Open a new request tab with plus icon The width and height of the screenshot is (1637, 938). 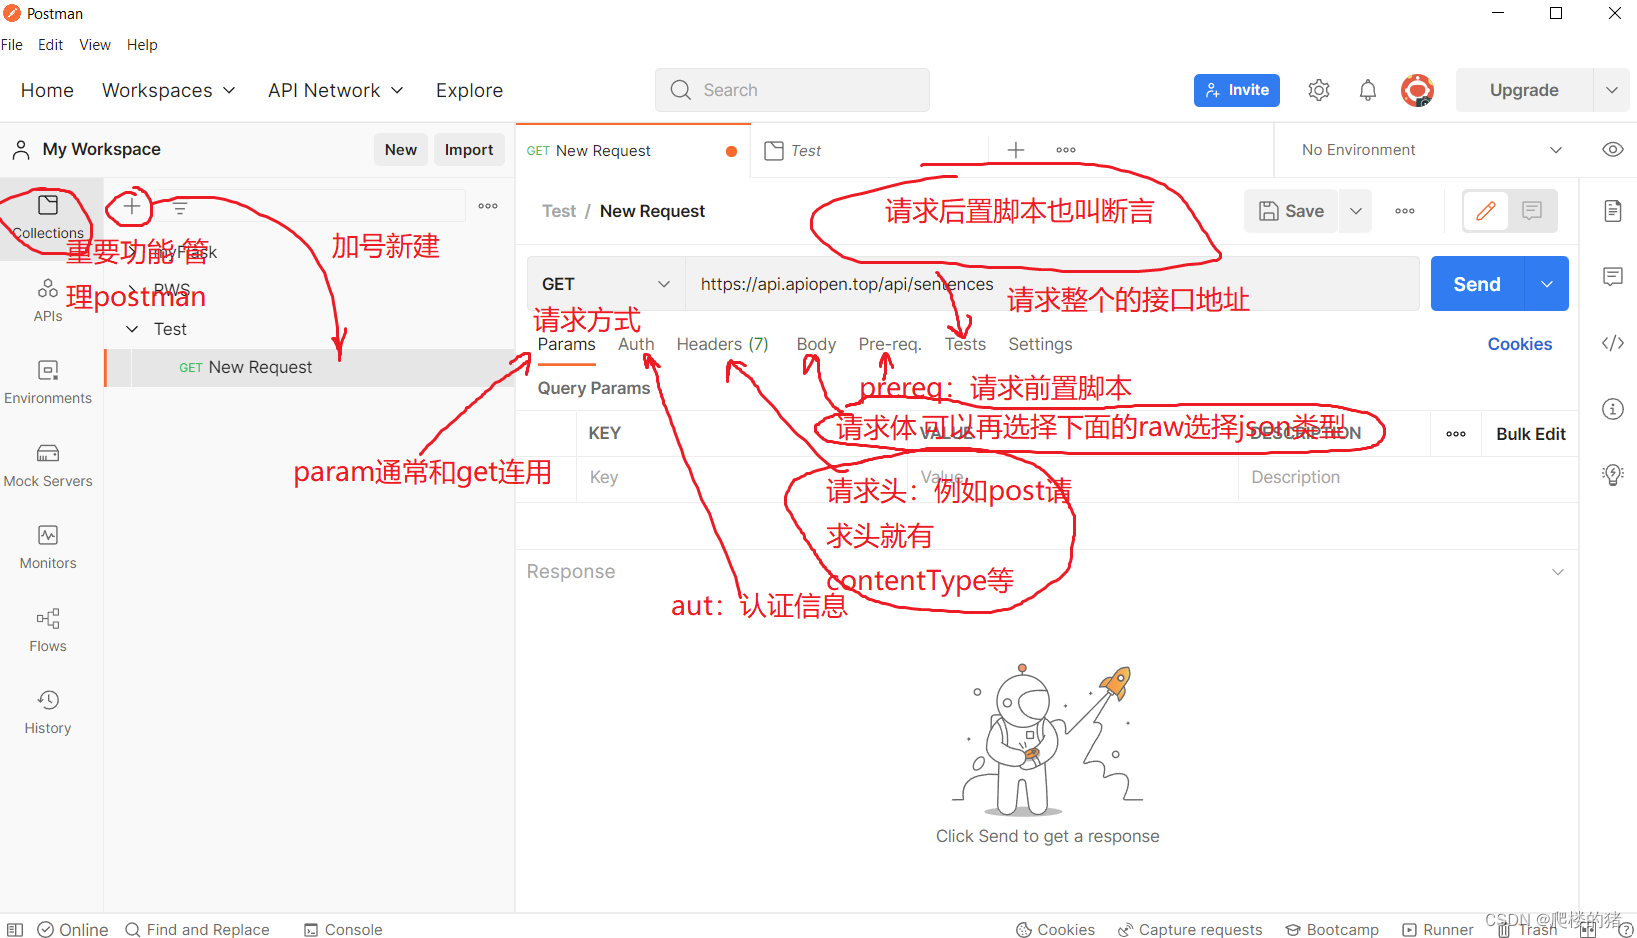pos(1016,150)
